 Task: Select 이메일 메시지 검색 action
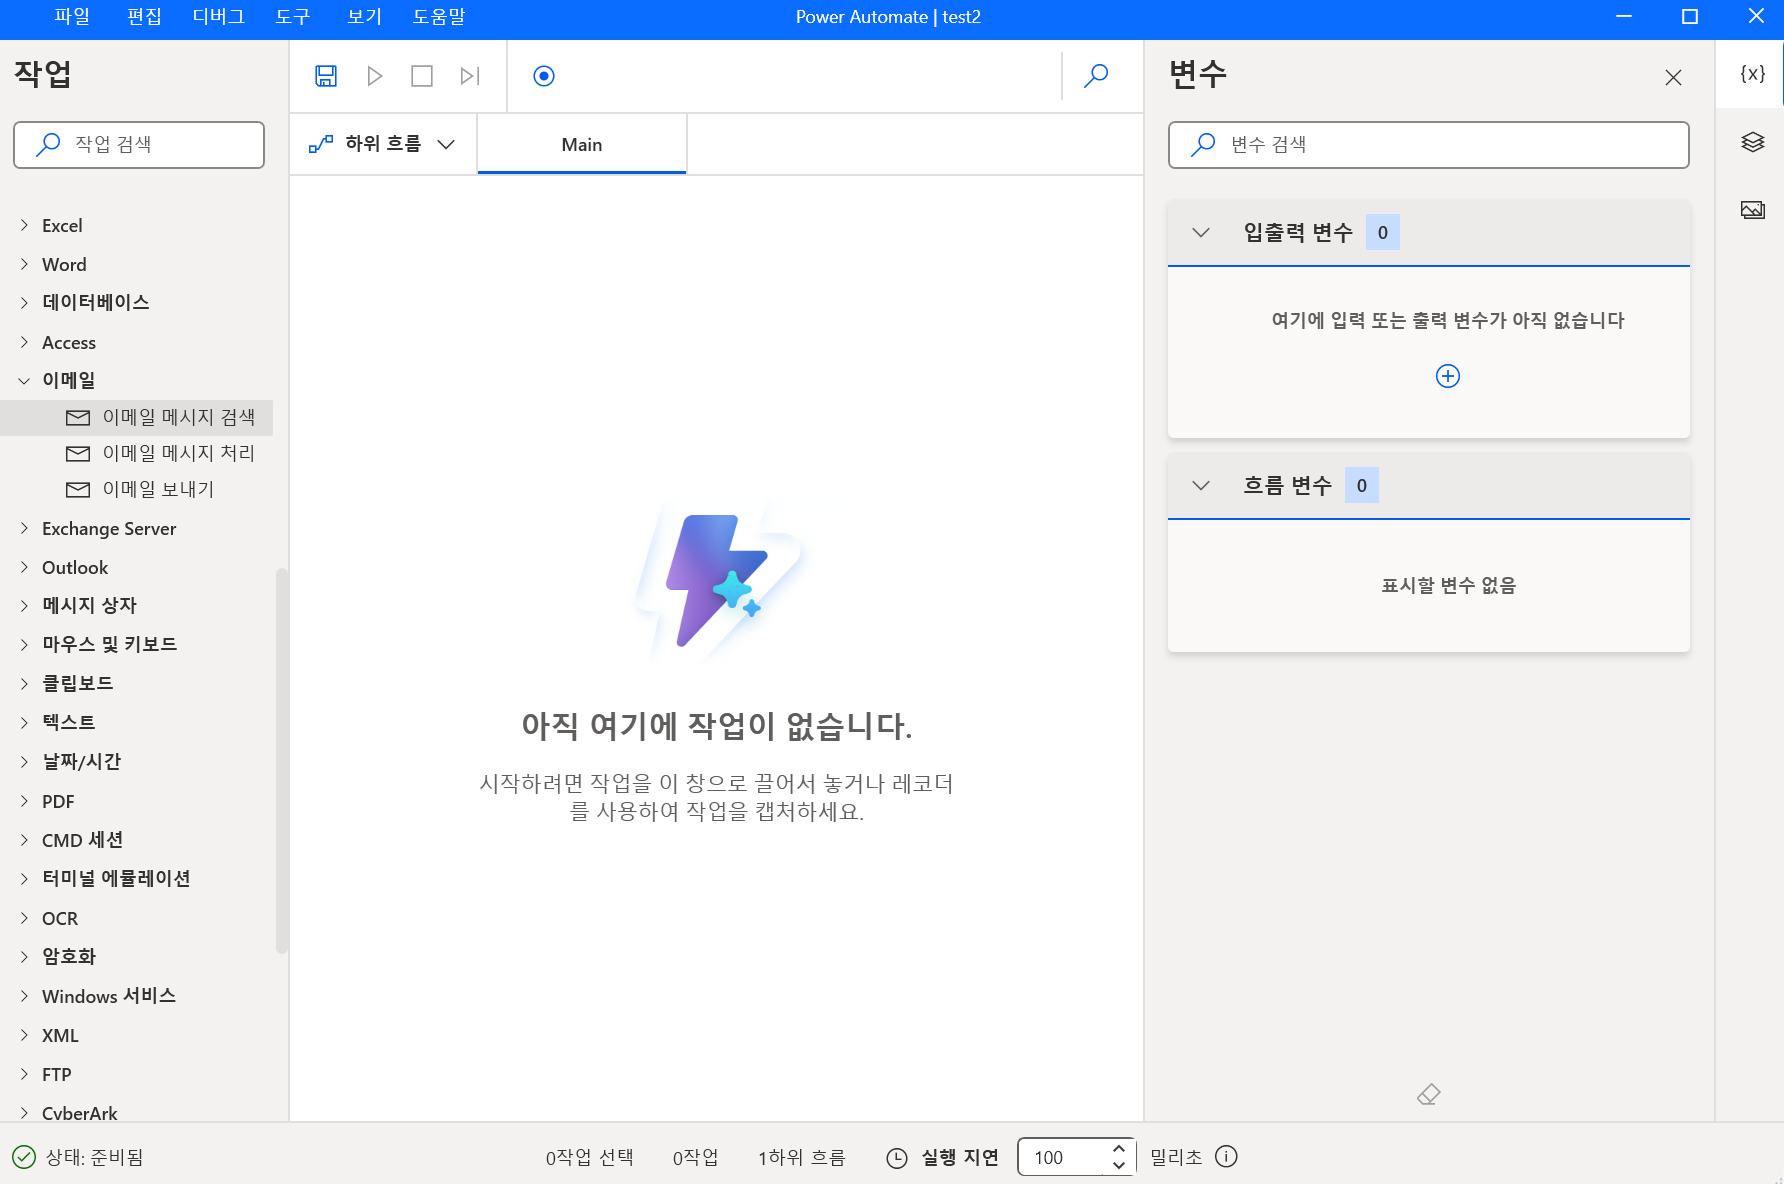136,417
